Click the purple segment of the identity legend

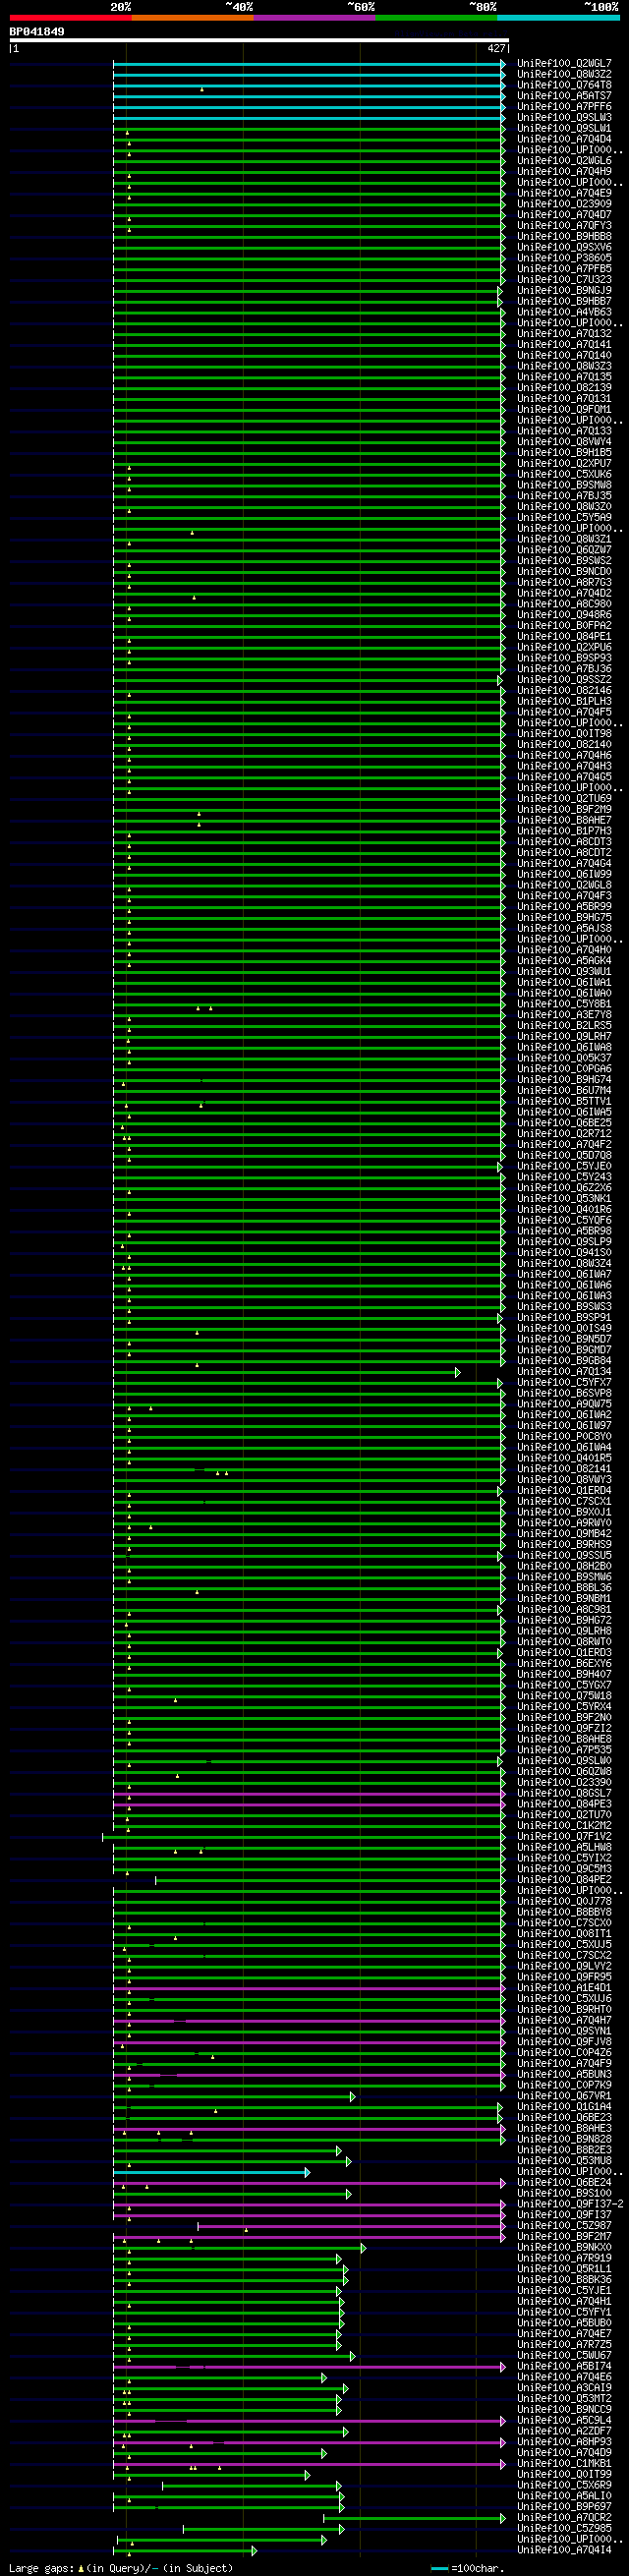pyautogui.click(x=314, y=17)
